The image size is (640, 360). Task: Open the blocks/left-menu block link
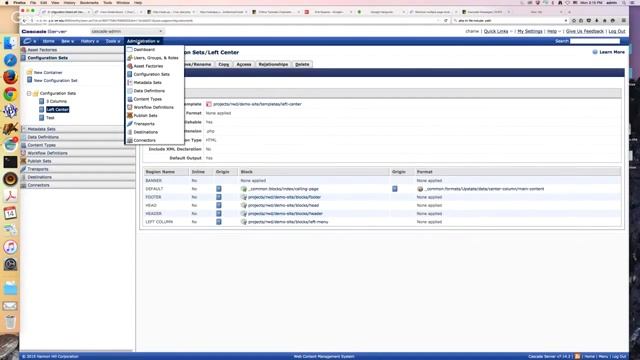pyautogui.click(x=288, y=222)
